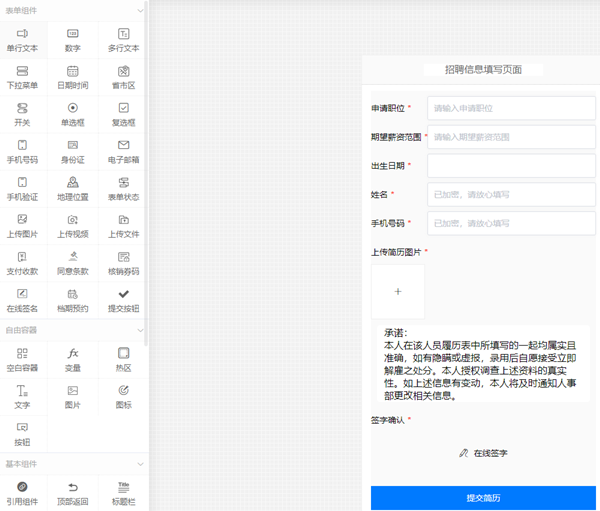Viewport: 600px width, 511px height.
Task: Select the 顶部返回 back-to-top component
Action: [x=73, y=493]
